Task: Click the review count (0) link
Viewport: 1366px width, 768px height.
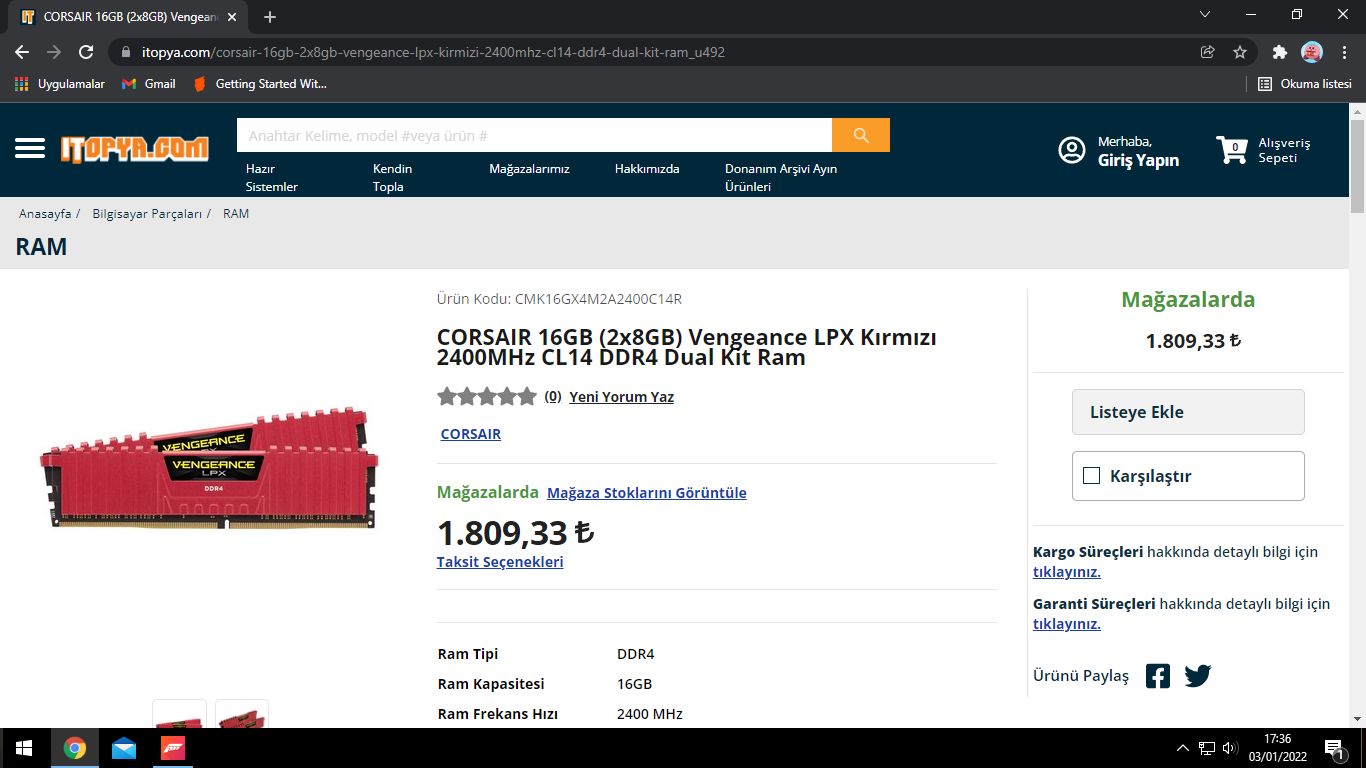Action: [553, 397]
